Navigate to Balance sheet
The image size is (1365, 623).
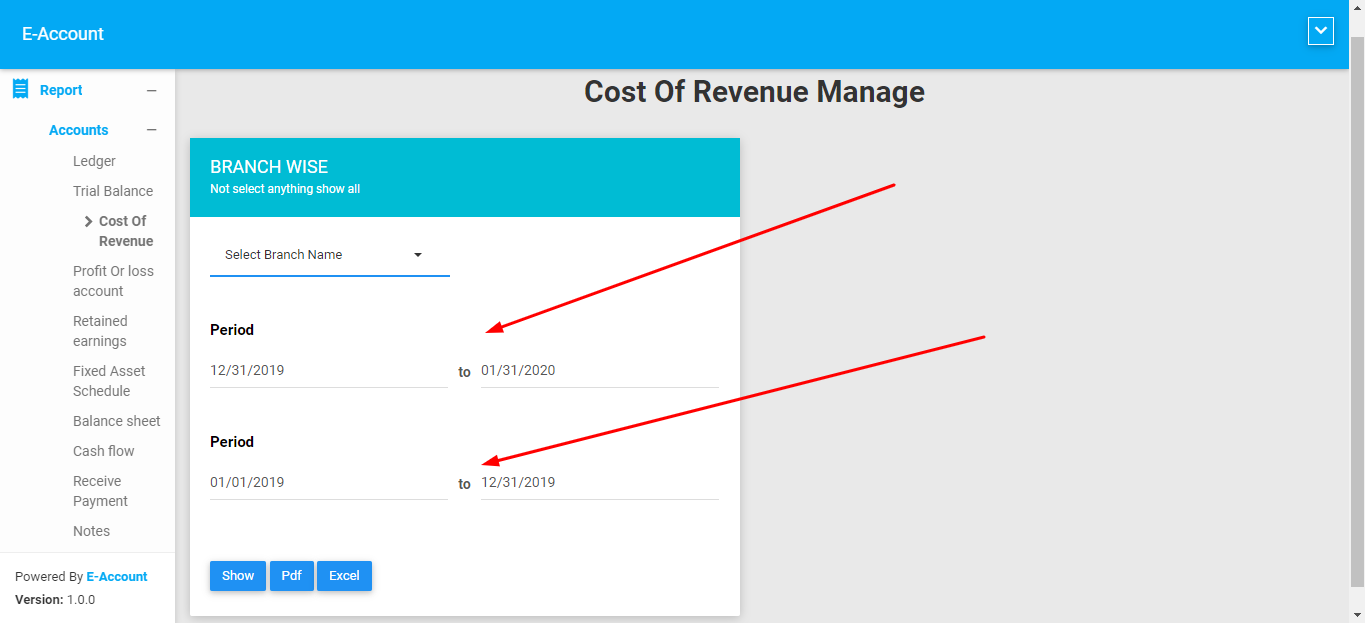click(x=116, y=421)
